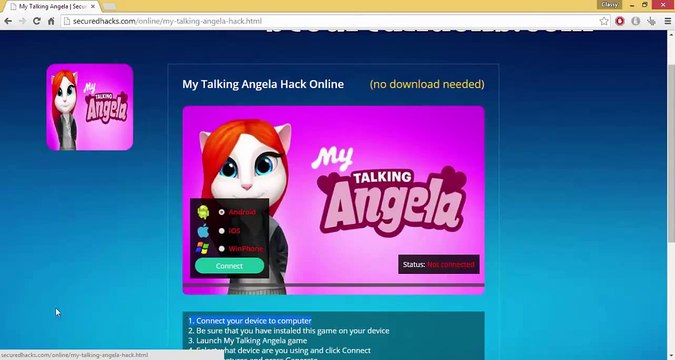The width and height of the screenshot is (675, 360).
Task: Open a new tab button
Action: pos(109,6)
